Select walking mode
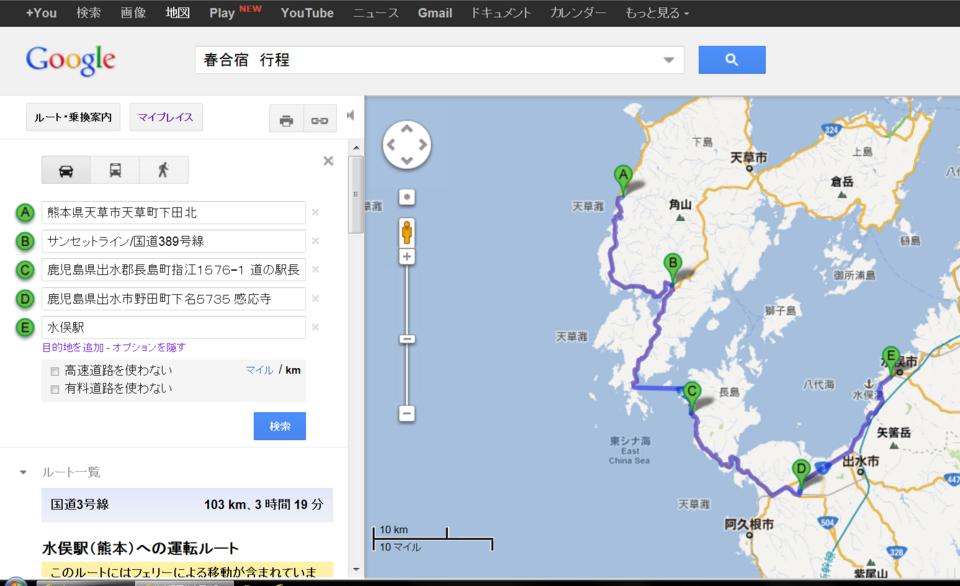 click(x=163, y=170)
